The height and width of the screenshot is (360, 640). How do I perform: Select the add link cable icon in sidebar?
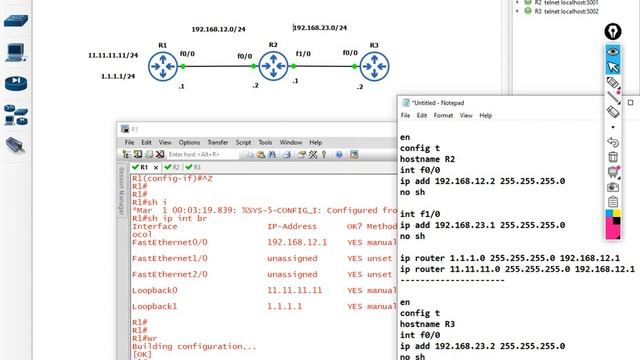16,145
